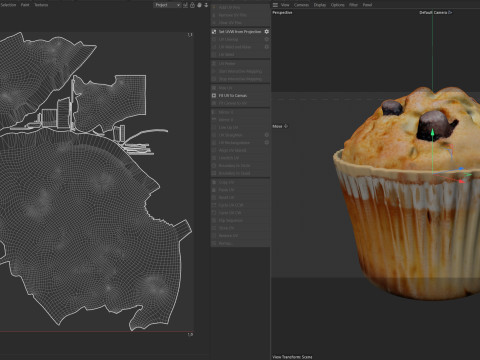
Task: Click the Move tool label in viewport
Action: [277, 126]
